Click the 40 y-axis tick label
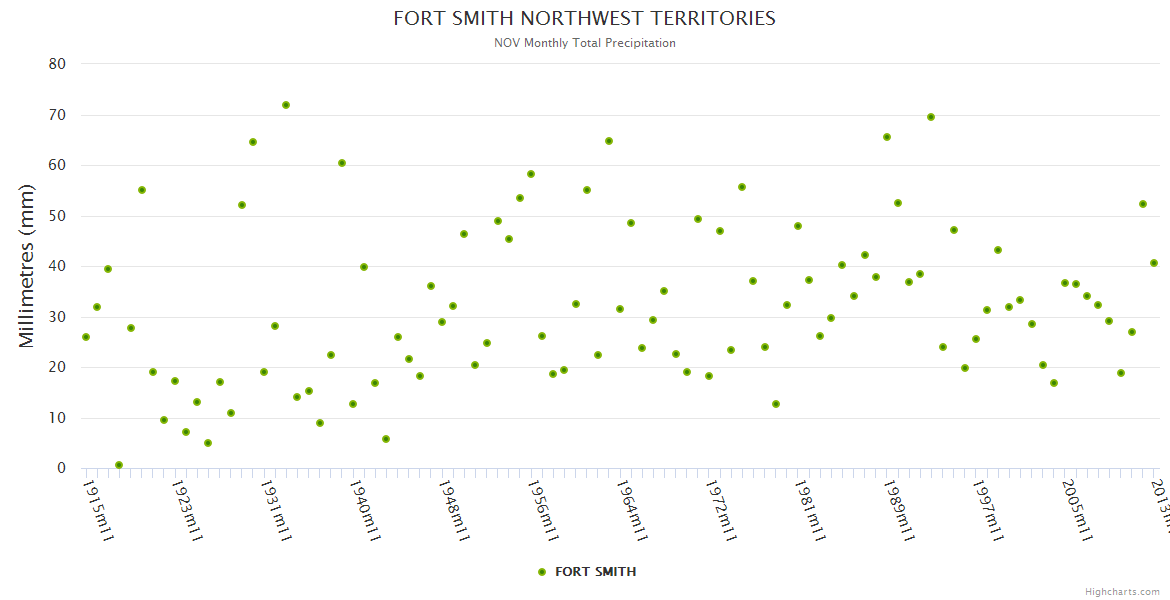Screen dimensions: 1170x600 [57, 266]
